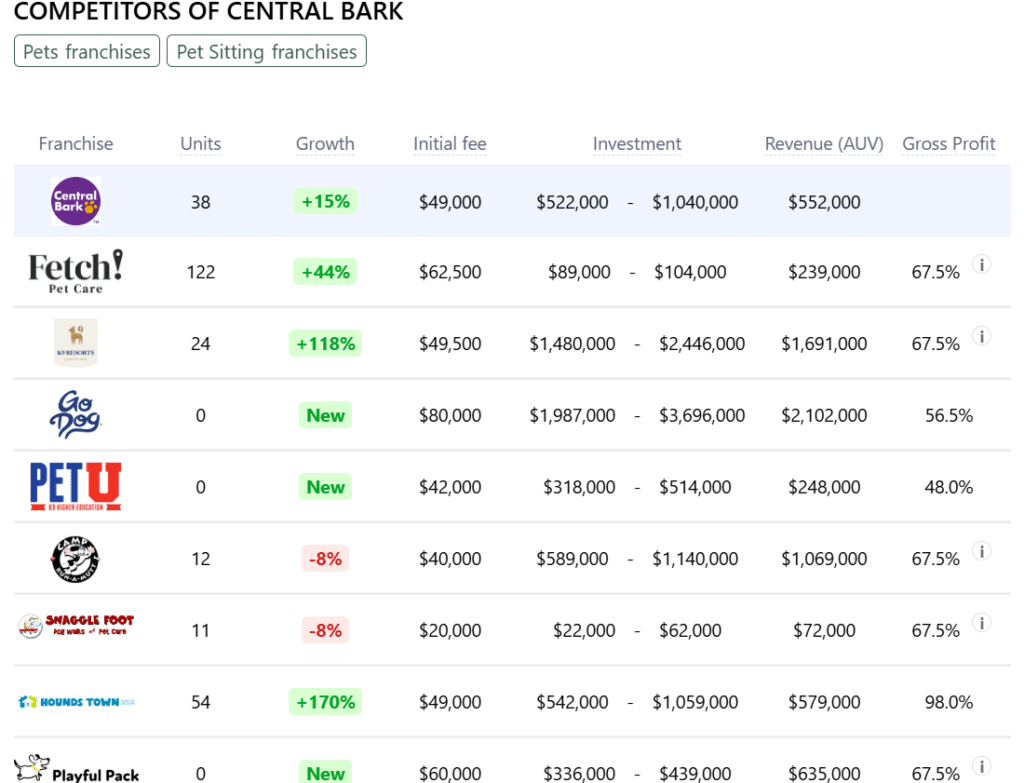
Task: Open the Hounds Town USA logo
Action: coord(76,702)
